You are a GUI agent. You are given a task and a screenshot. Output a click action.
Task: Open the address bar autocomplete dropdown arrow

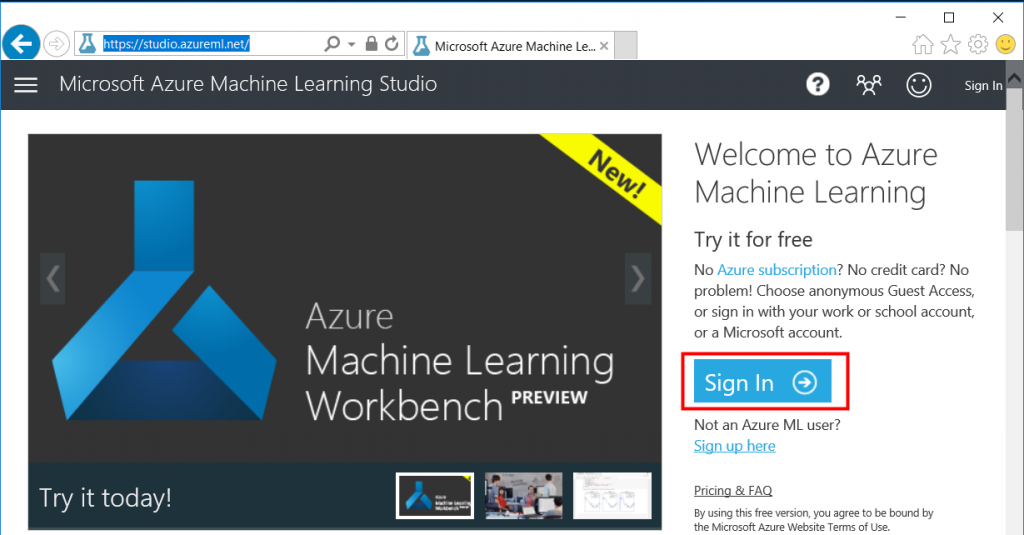click(x=351, y=44)
